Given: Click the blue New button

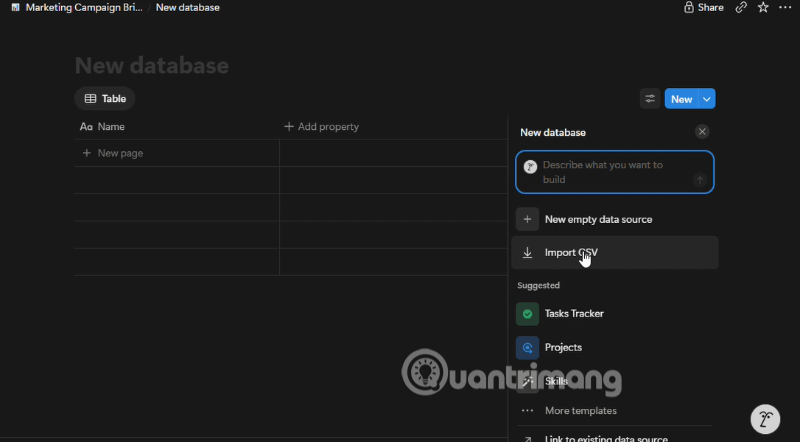Looking at the screenshot, I should (x=681, y=99).
